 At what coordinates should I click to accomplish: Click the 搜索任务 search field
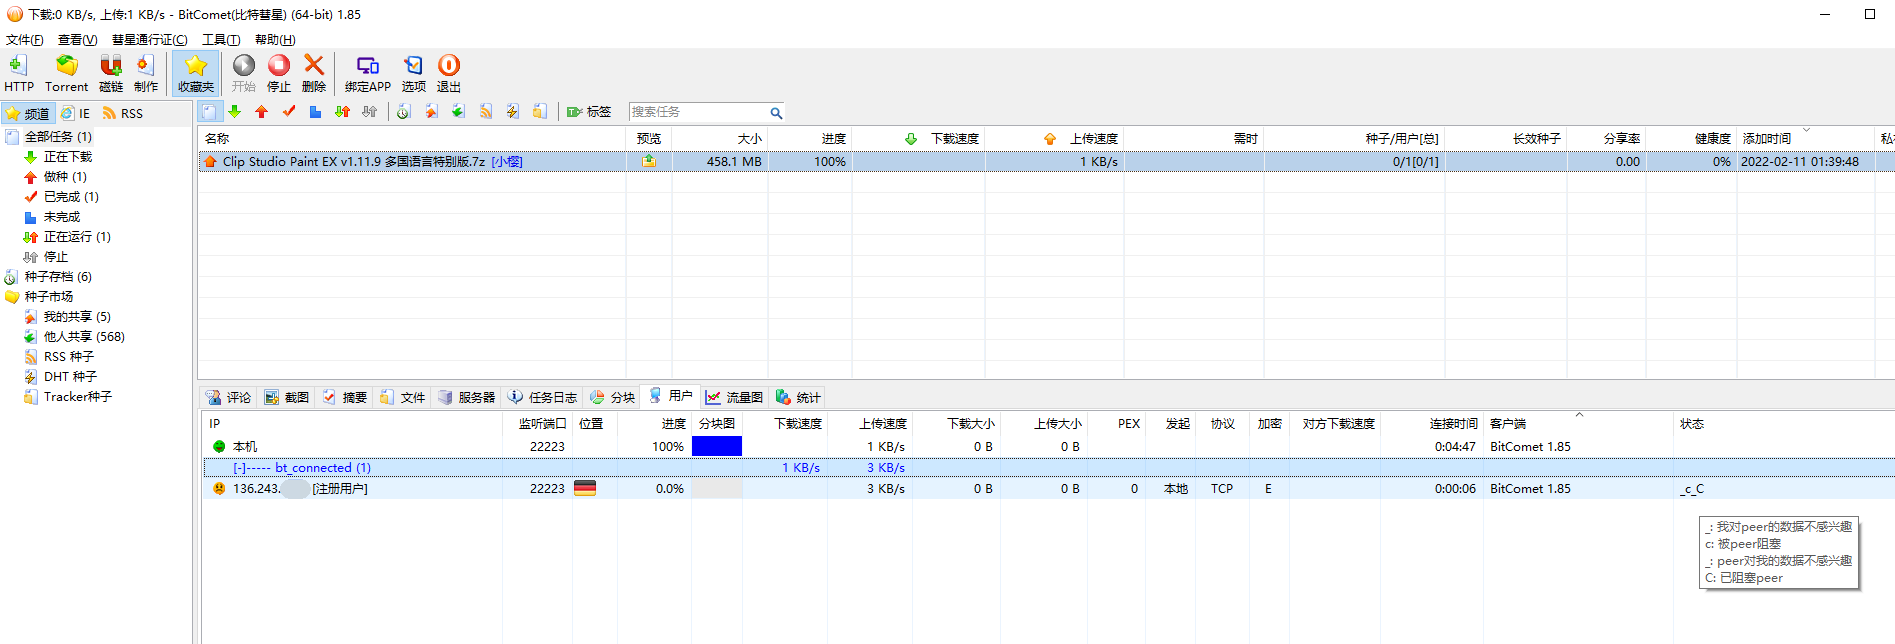point(698,112)
